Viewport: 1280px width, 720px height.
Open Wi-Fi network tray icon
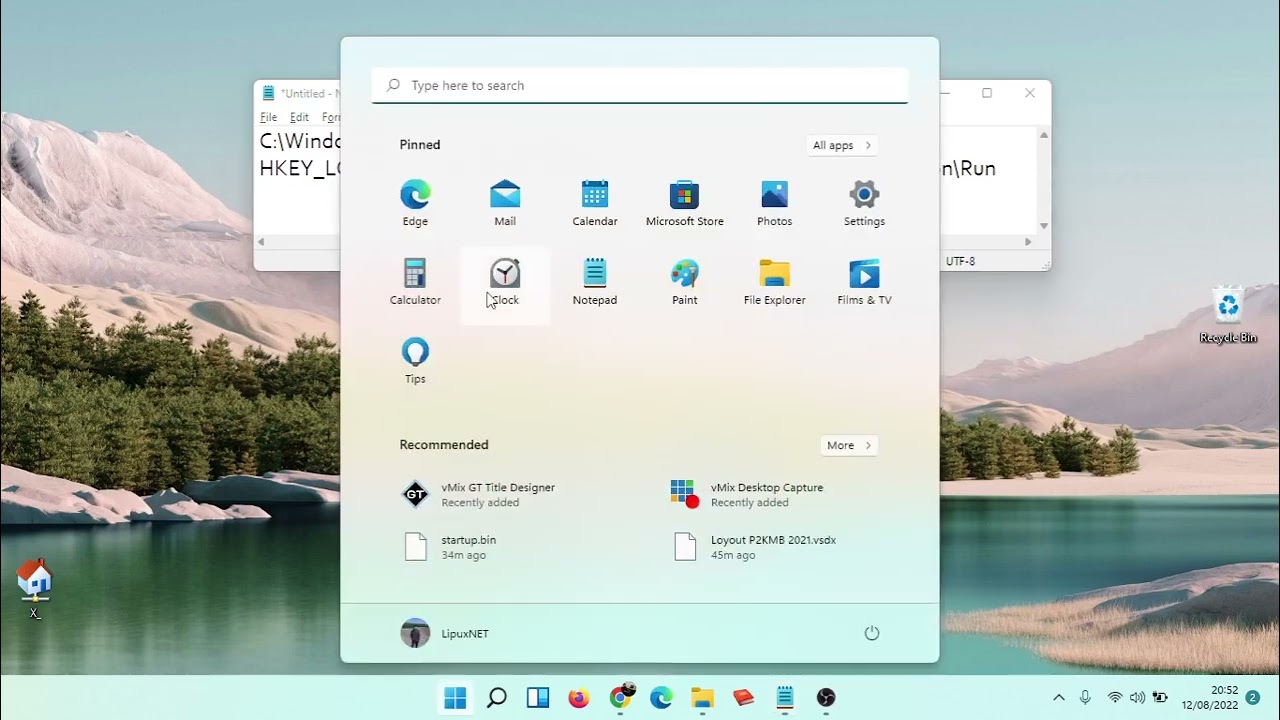tap(1115, 698)
